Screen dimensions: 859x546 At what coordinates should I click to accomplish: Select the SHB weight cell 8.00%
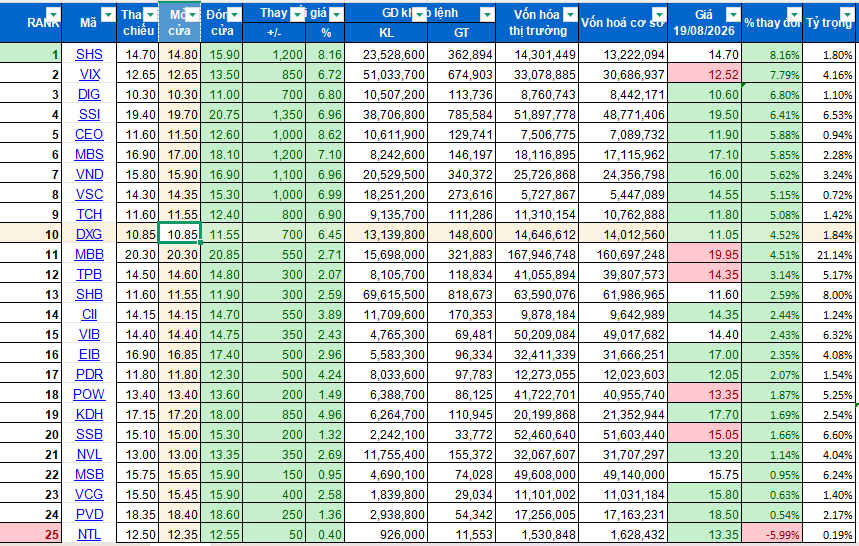(x=831, y=295)
